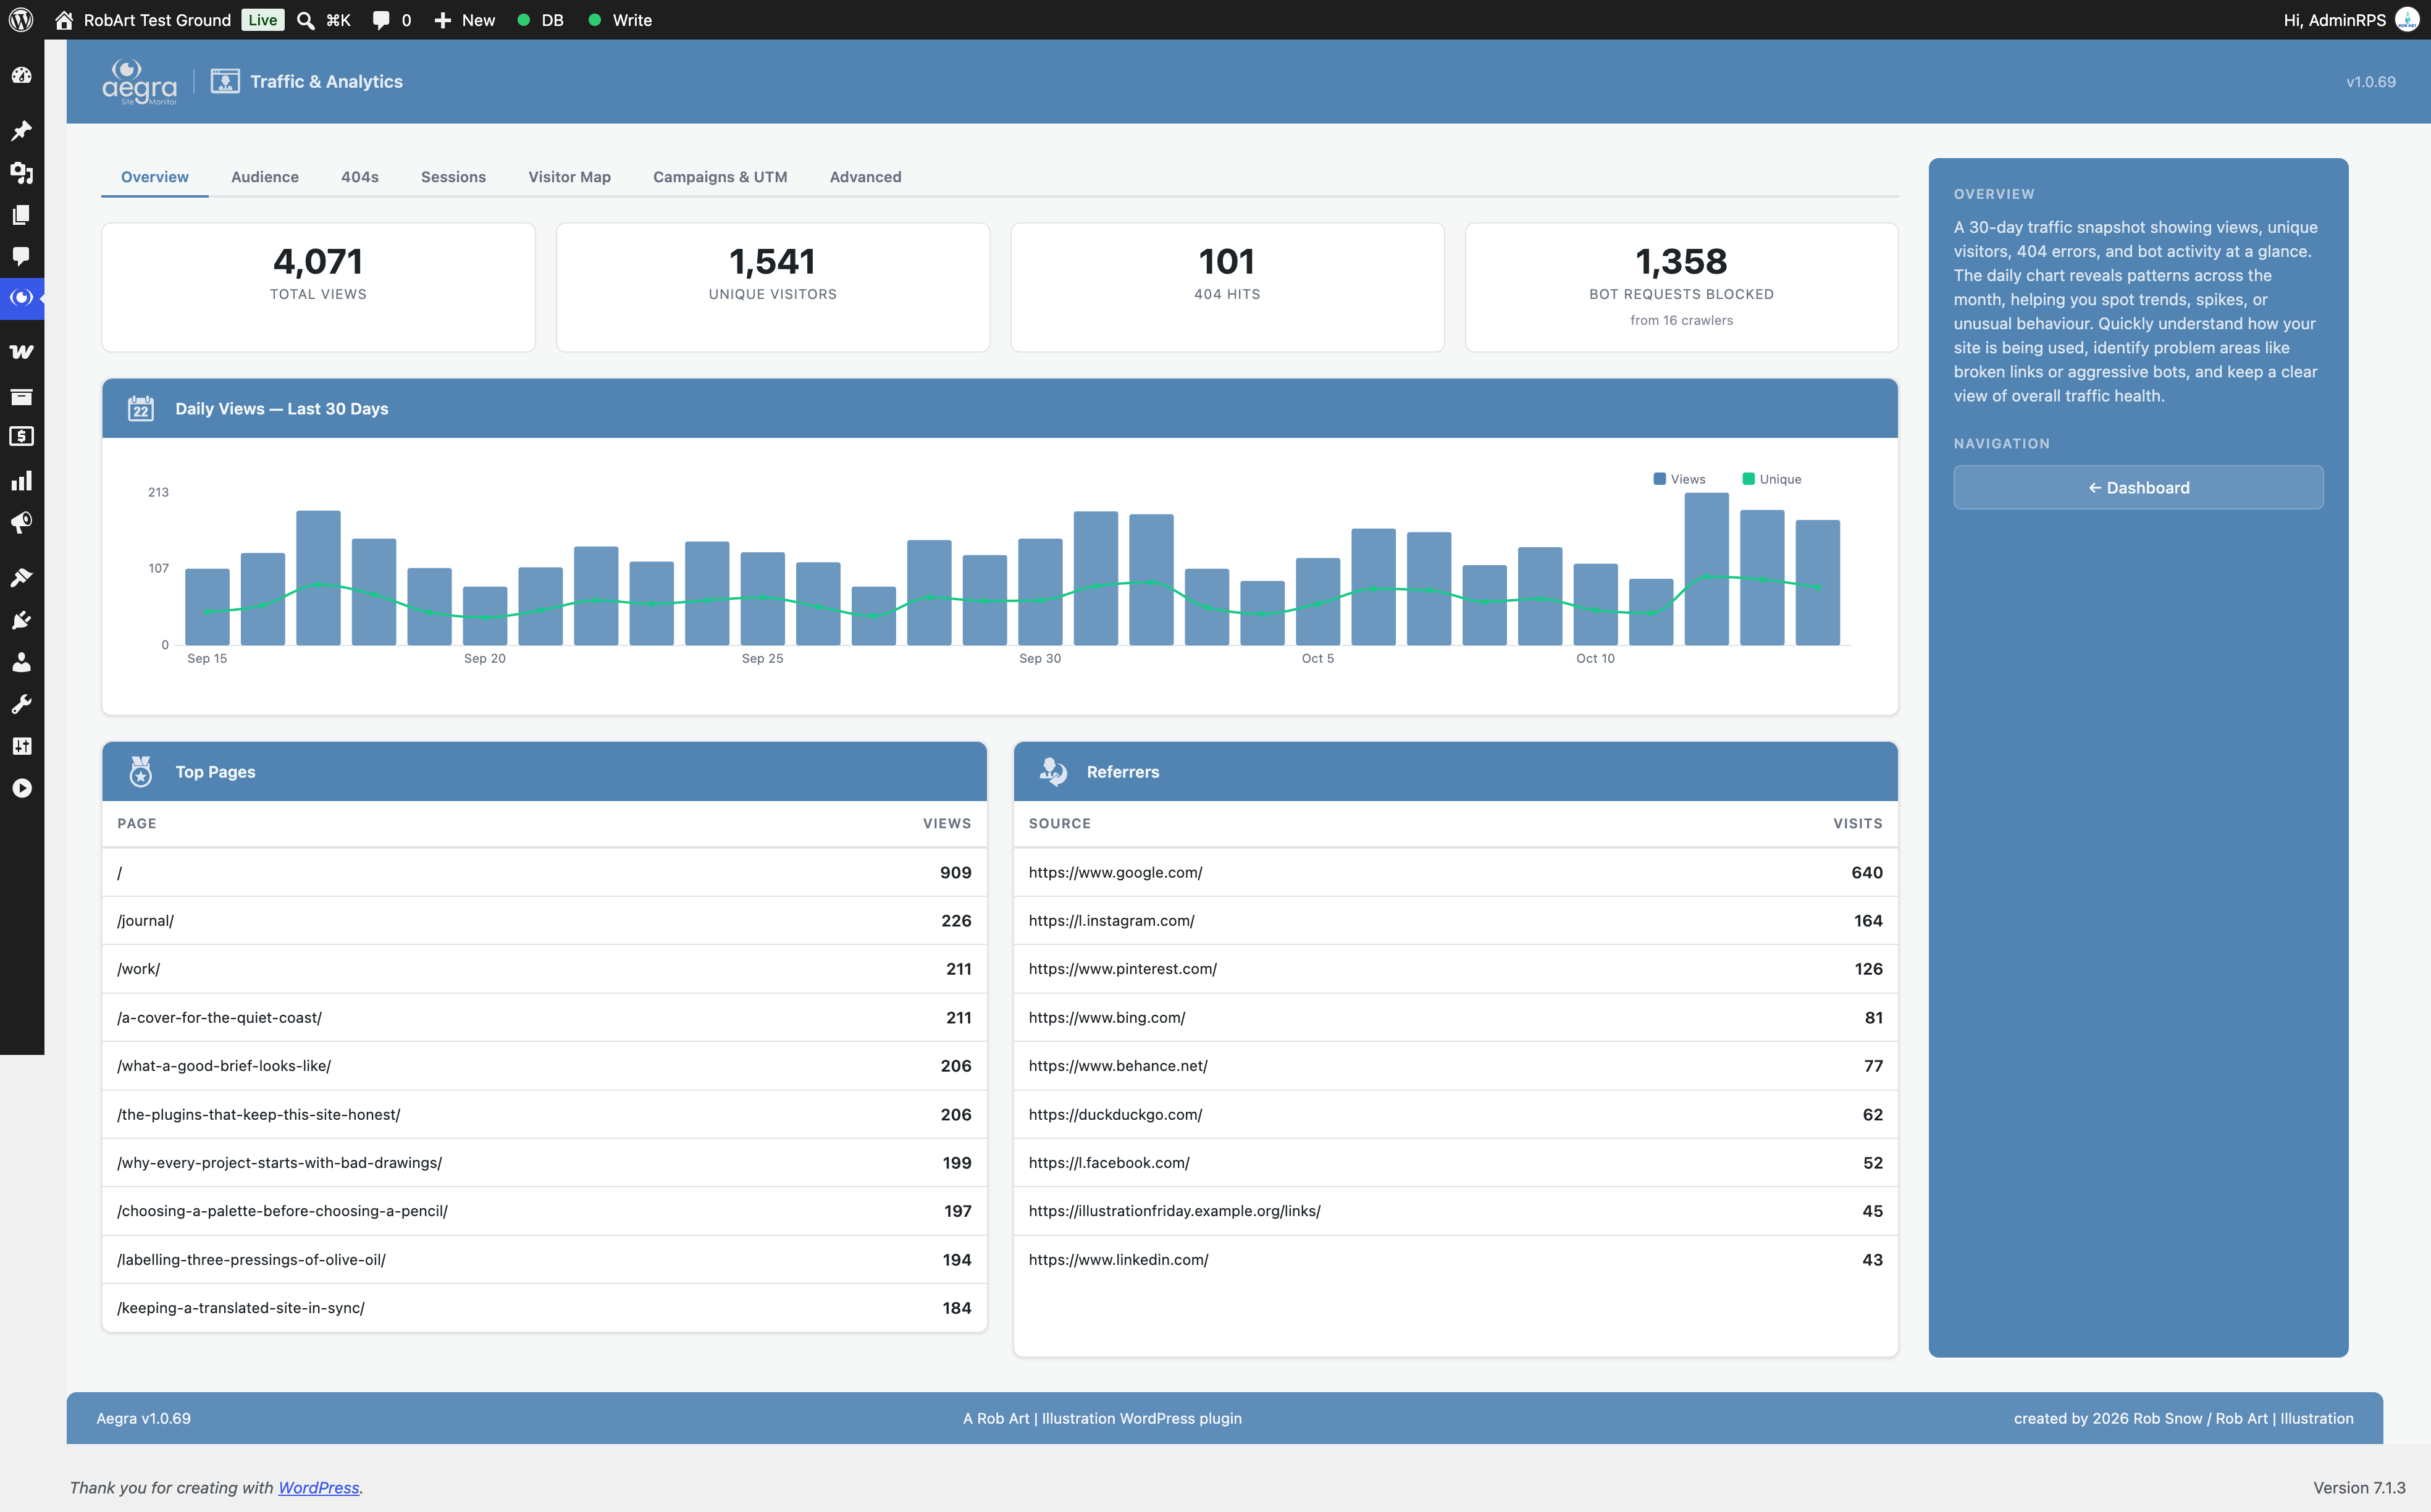The height and width of the screenshot is (1512, 2431).
Task: Switch to the Audience tab
Action: [265, 177]
